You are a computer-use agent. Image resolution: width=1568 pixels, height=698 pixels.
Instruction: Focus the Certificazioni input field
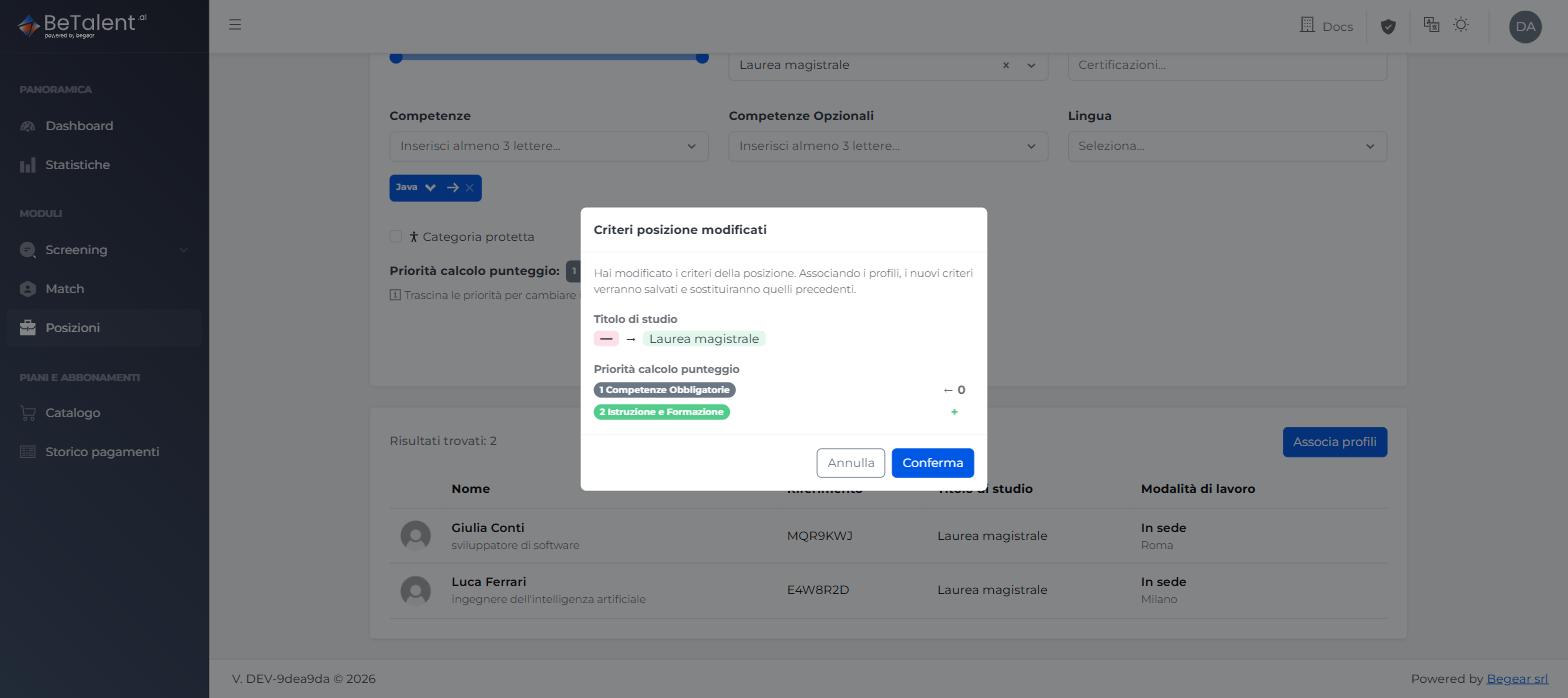(1227, 65)
